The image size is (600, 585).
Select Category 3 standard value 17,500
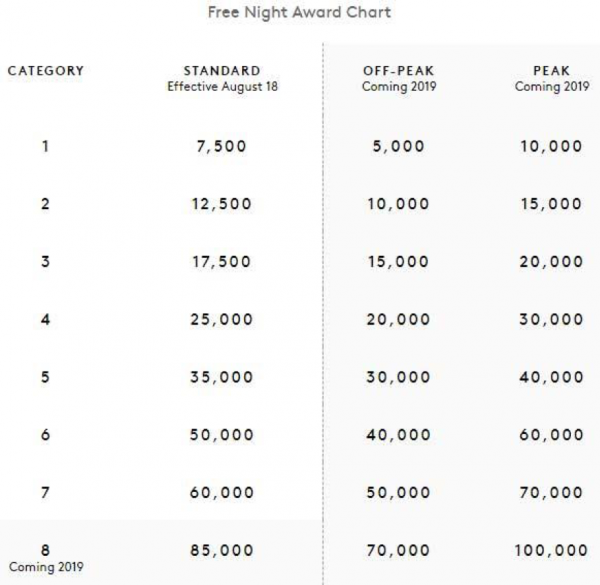222,262
